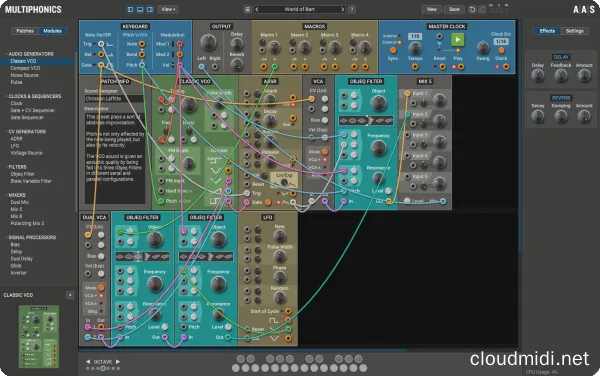Toggle the left sidebar panel view icon
The width and height of the screenshot is (600, 376).
[130, 9]
